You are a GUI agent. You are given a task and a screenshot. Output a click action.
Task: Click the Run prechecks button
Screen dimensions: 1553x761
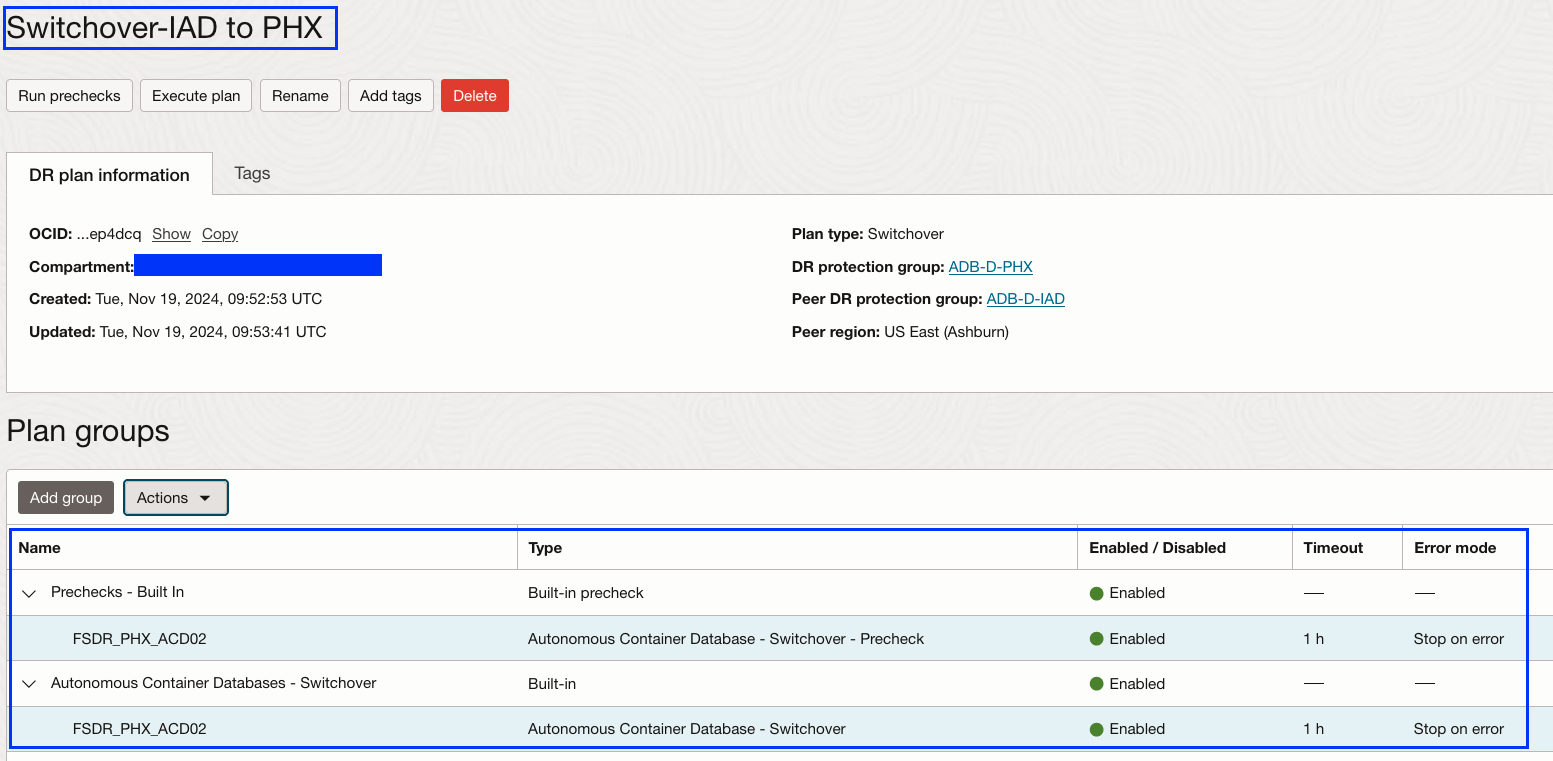tap(69, 96)
